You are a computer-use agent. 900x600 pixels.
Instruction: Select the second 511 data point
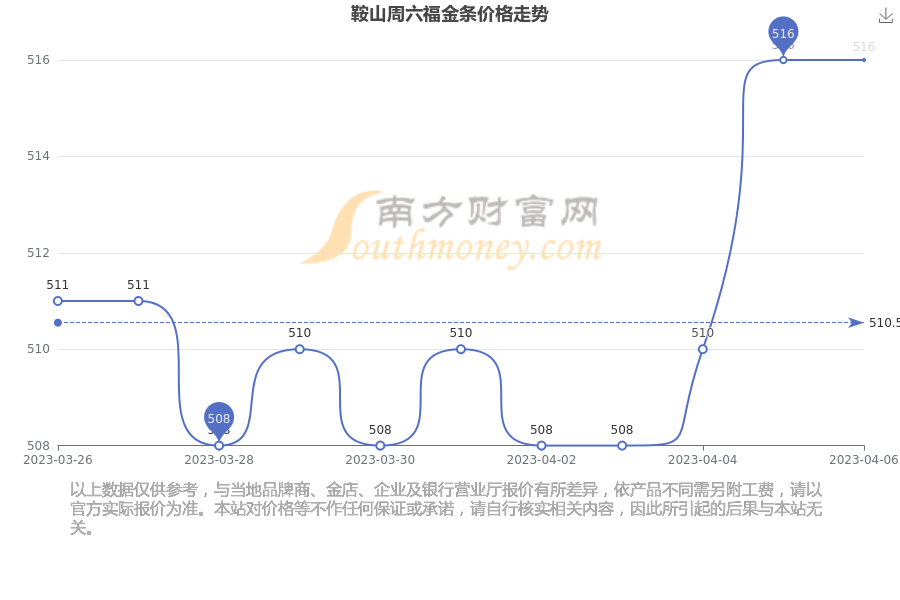(138, 301)
